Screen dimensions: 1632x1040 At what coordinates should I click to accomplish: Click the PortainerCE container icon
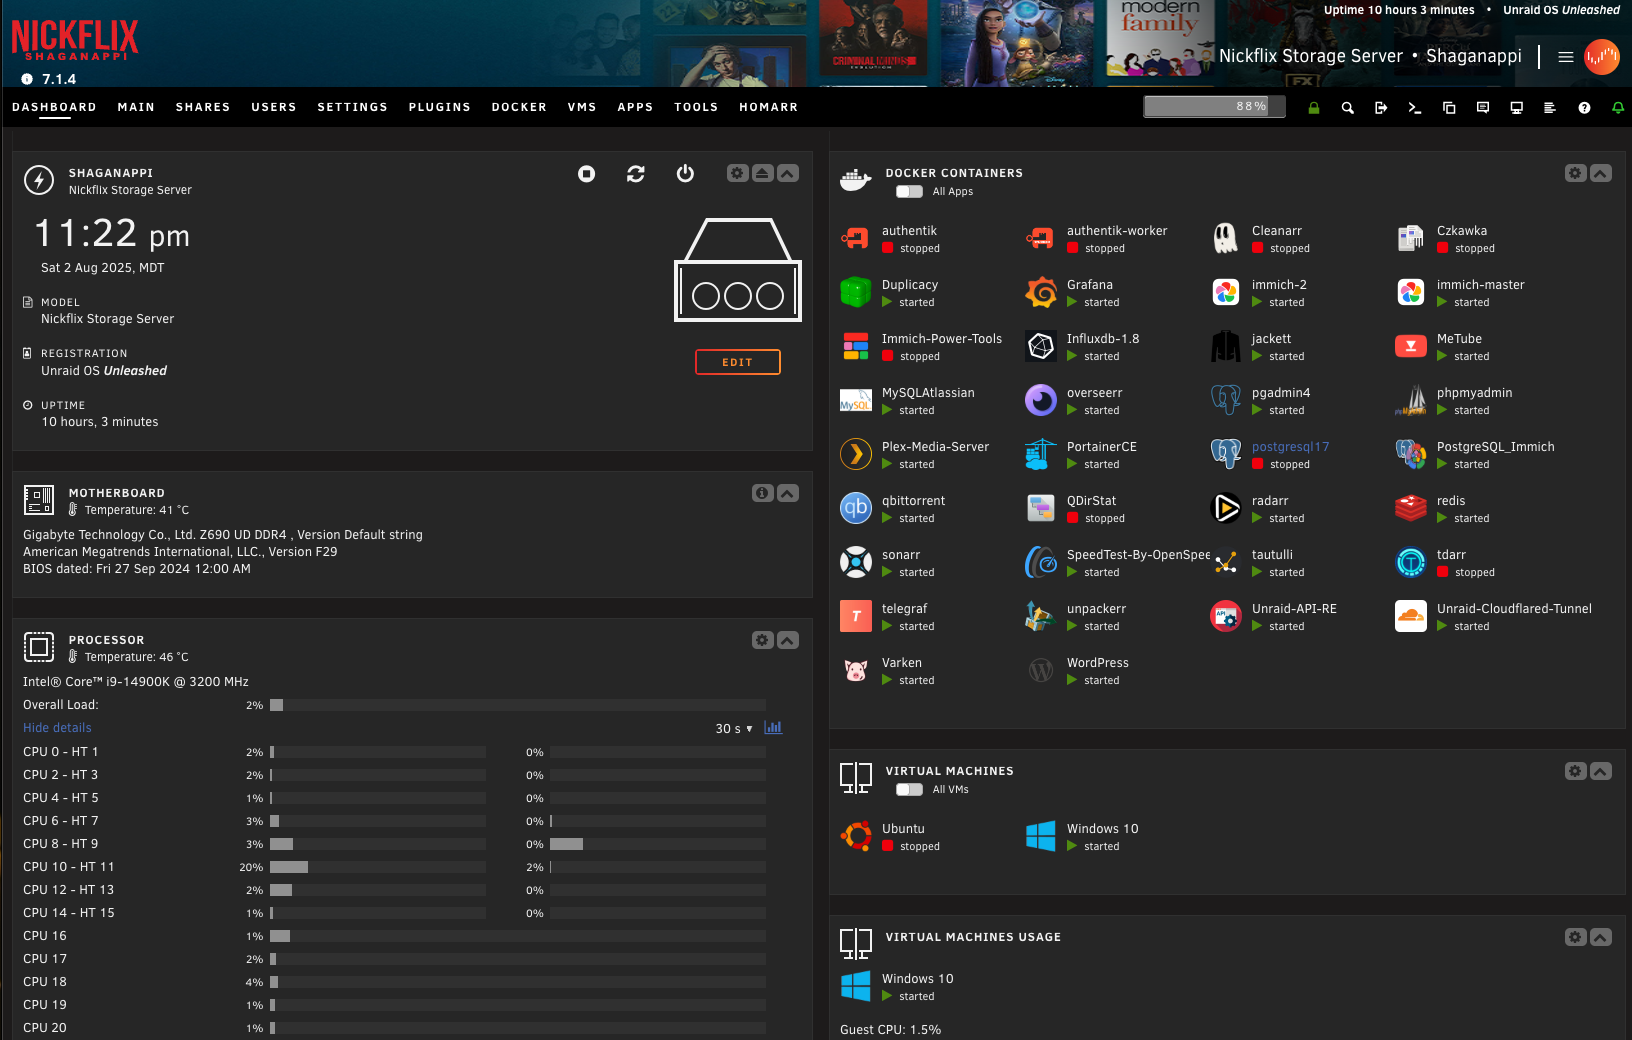click(1041, 454)
